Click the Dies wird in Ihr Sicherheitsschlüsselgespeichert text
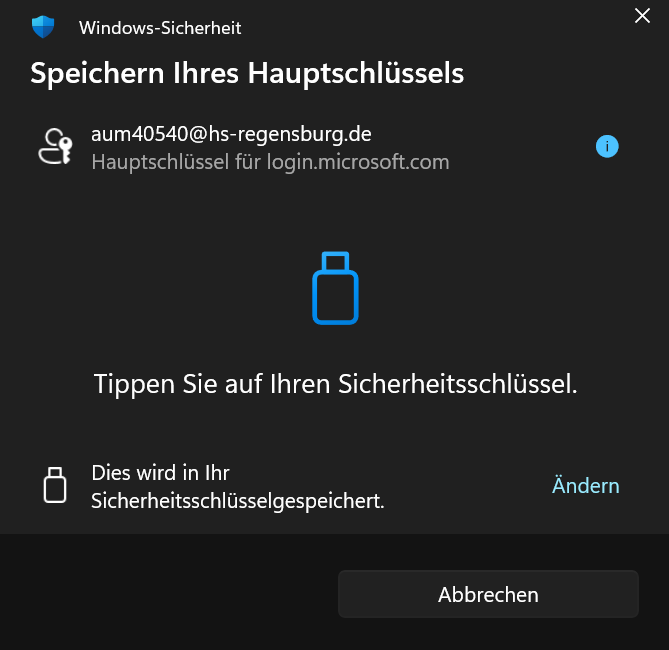The width and height of the screenshot is (669, 650). coord(238,487)
